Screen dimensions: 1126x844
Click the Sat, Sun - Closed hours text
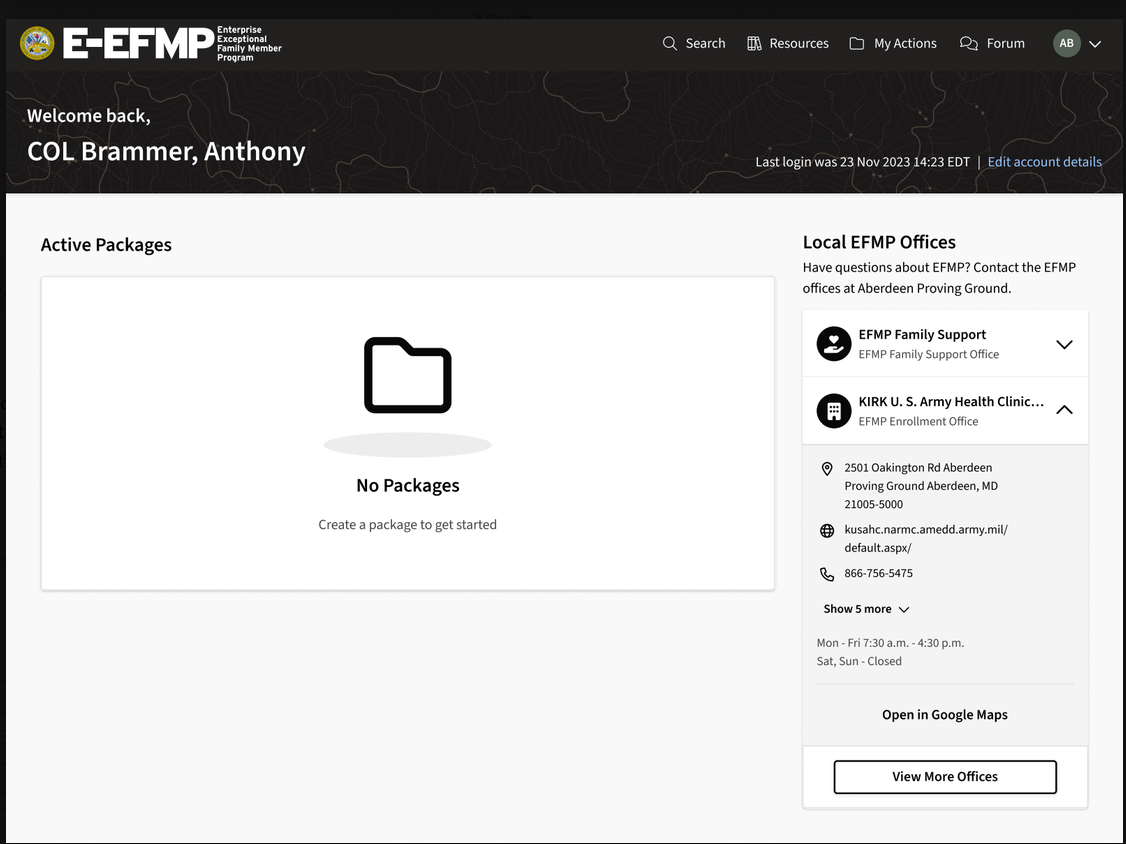point(859,661)
